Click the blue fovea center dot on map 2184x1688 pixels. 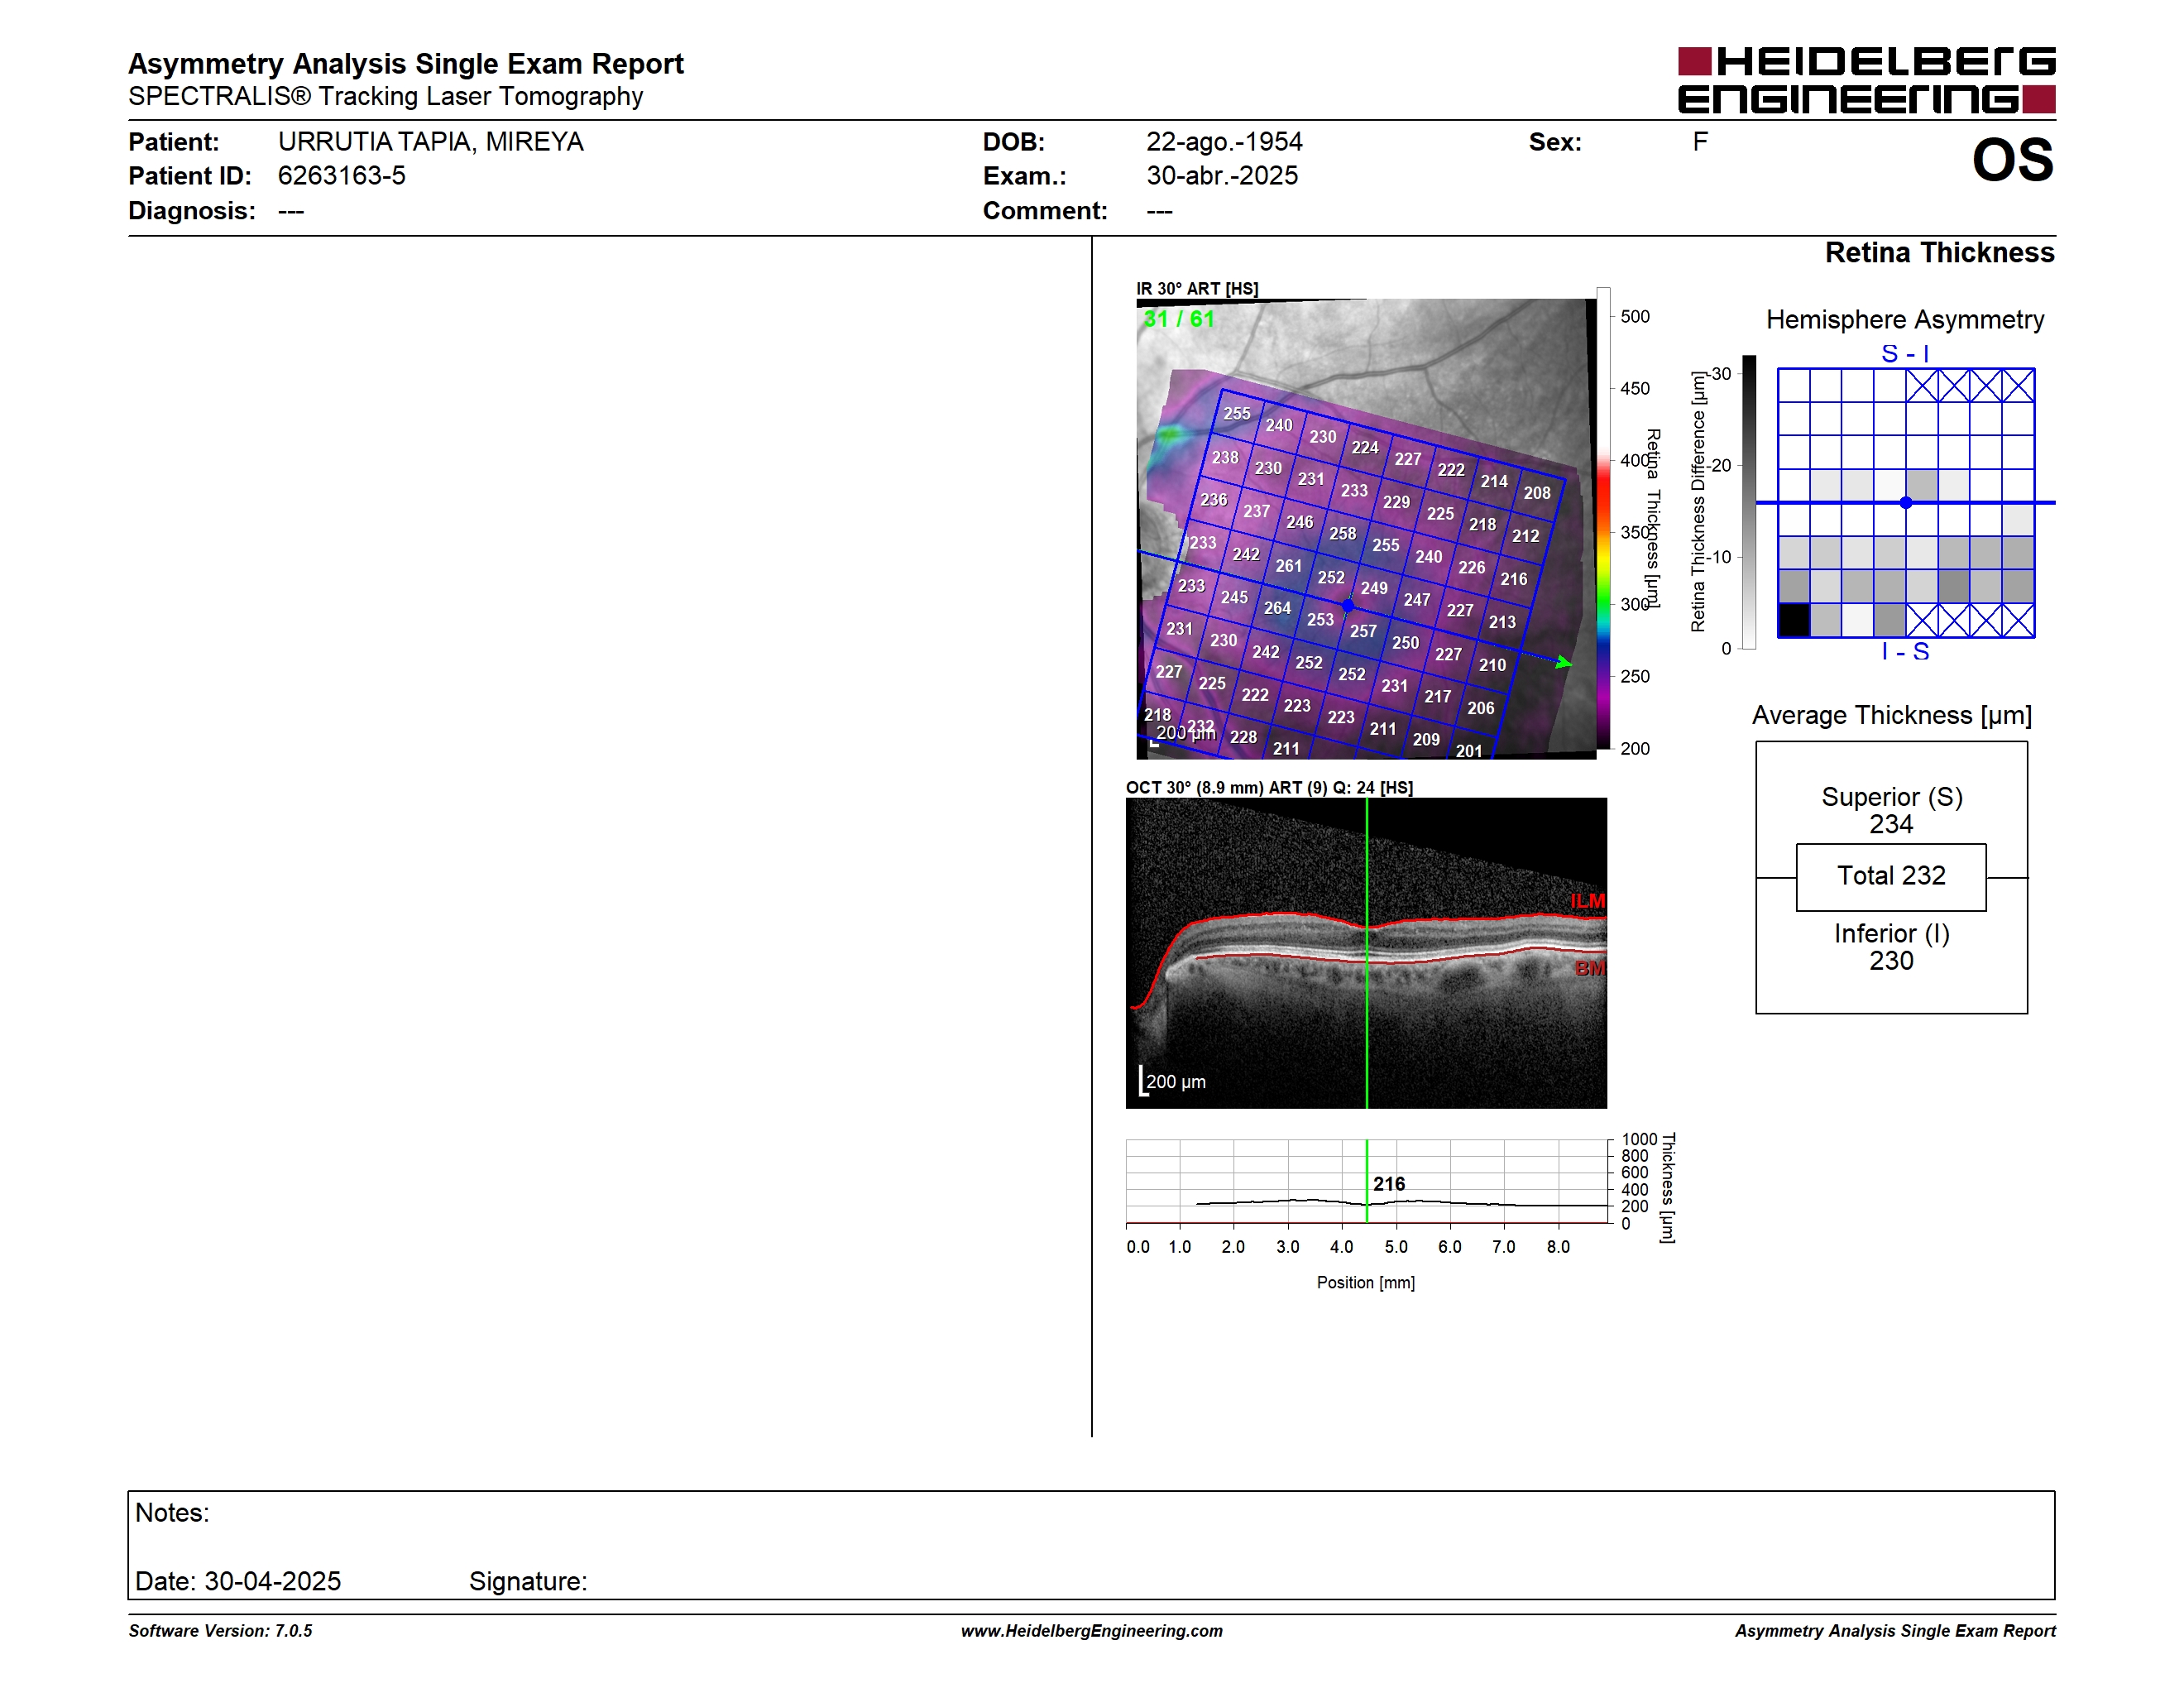1348,606
